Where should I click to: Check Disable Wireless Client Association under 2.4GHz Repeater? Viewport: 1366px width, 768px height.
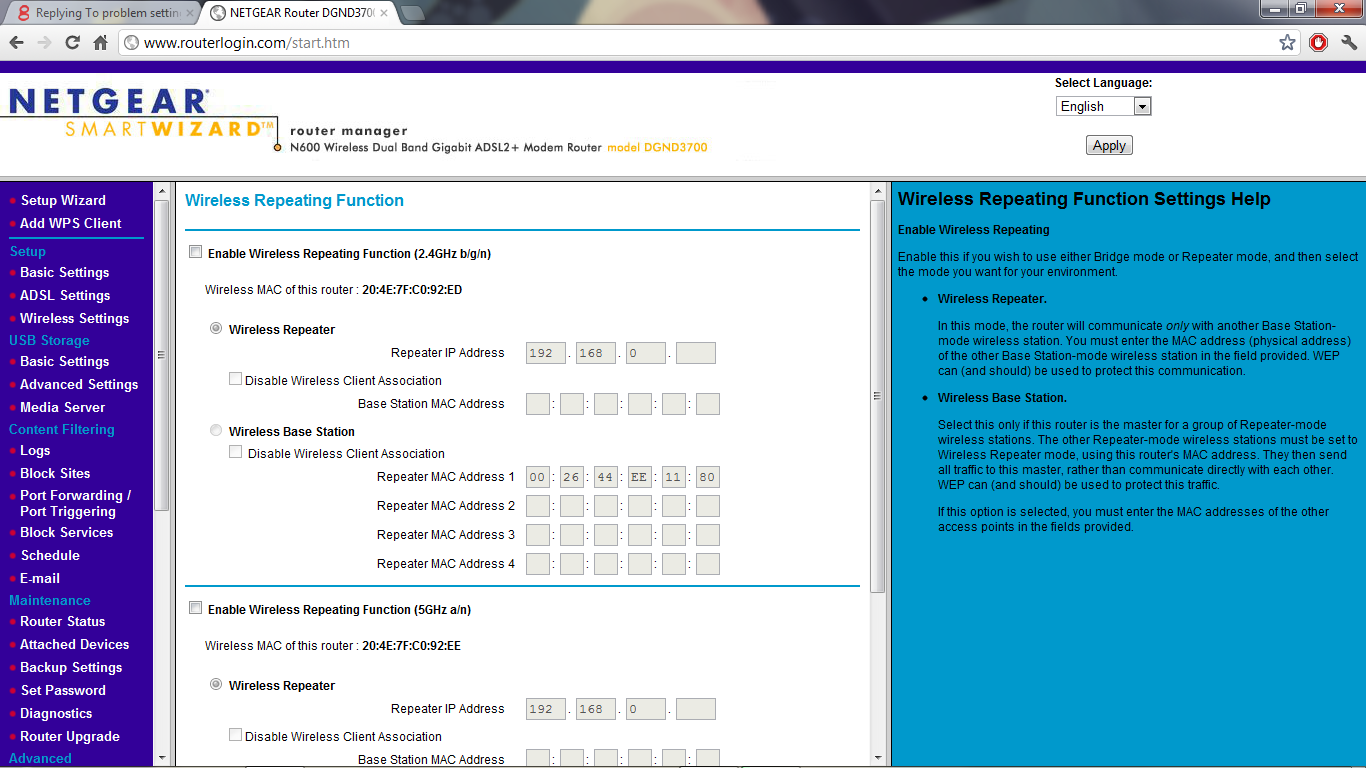pos(235,379)
